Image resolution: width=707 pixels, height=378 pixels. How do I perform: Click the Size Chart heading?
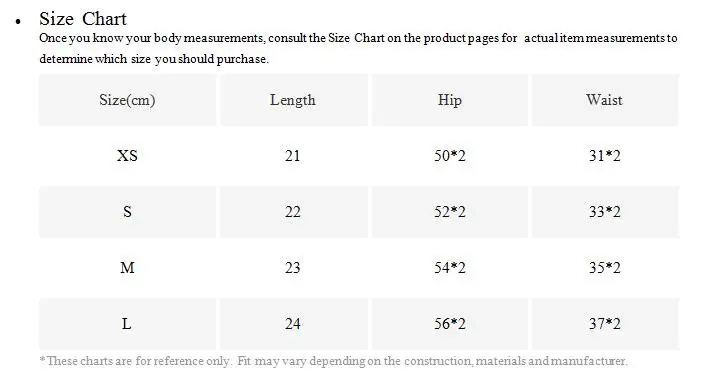[x=83, y=19]
